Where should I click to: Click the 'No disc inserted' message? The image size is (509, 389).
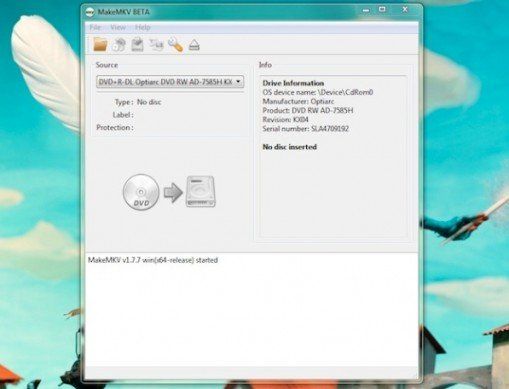click(290, 147)
